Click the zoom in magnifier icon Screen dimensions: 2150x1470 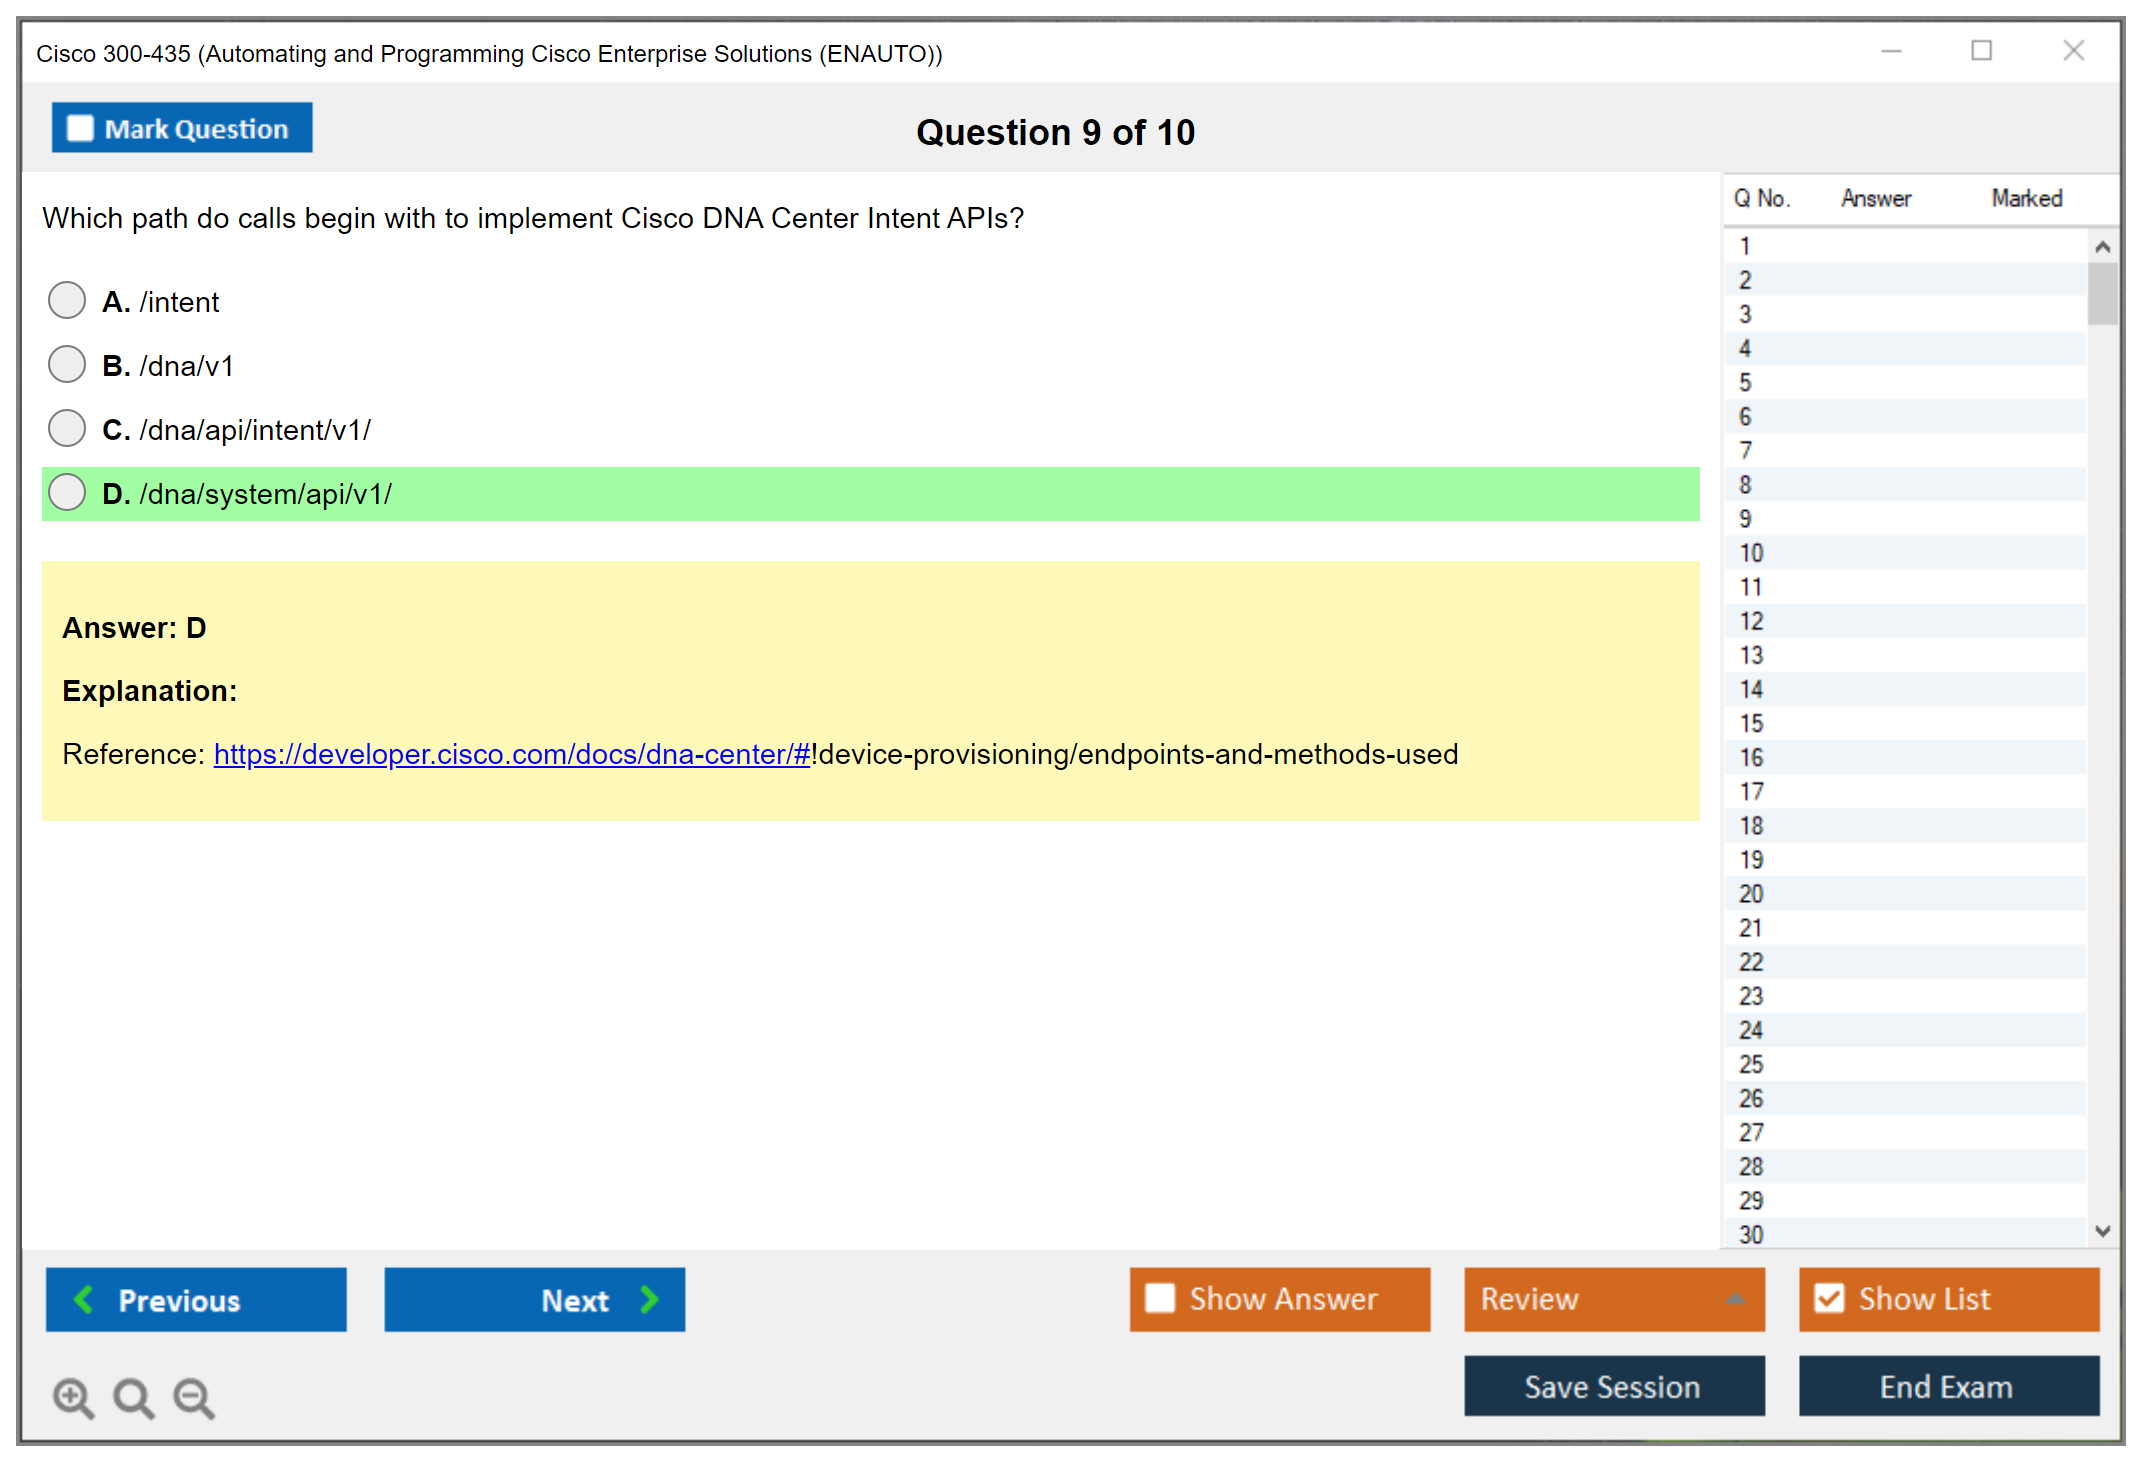[73, 1397]
